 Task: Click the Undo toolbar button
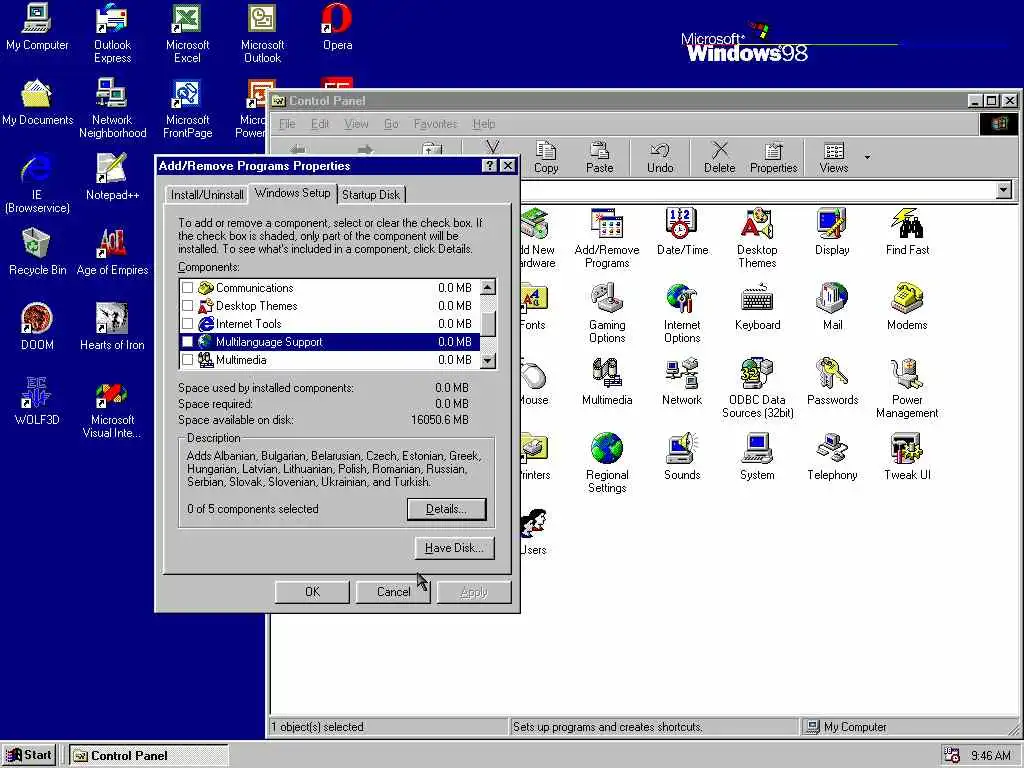pyautogui.click(x=660, y=157)
